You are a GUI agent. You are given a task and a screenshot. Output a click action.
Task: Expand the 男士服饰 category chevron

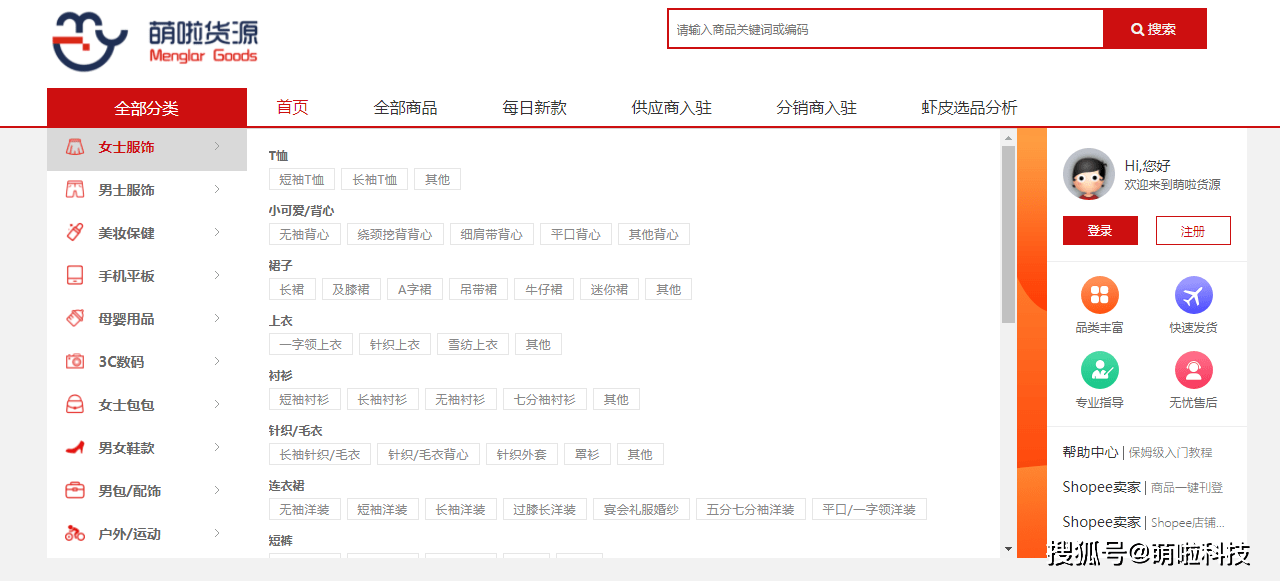pos(217,190)
